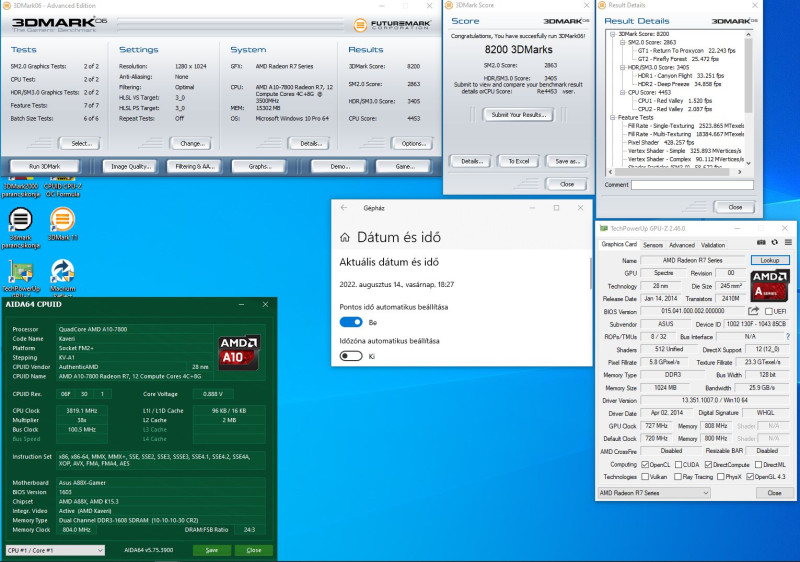
Task: Click the GPU-Z screenshot camera icon
Action: point(761,243)
